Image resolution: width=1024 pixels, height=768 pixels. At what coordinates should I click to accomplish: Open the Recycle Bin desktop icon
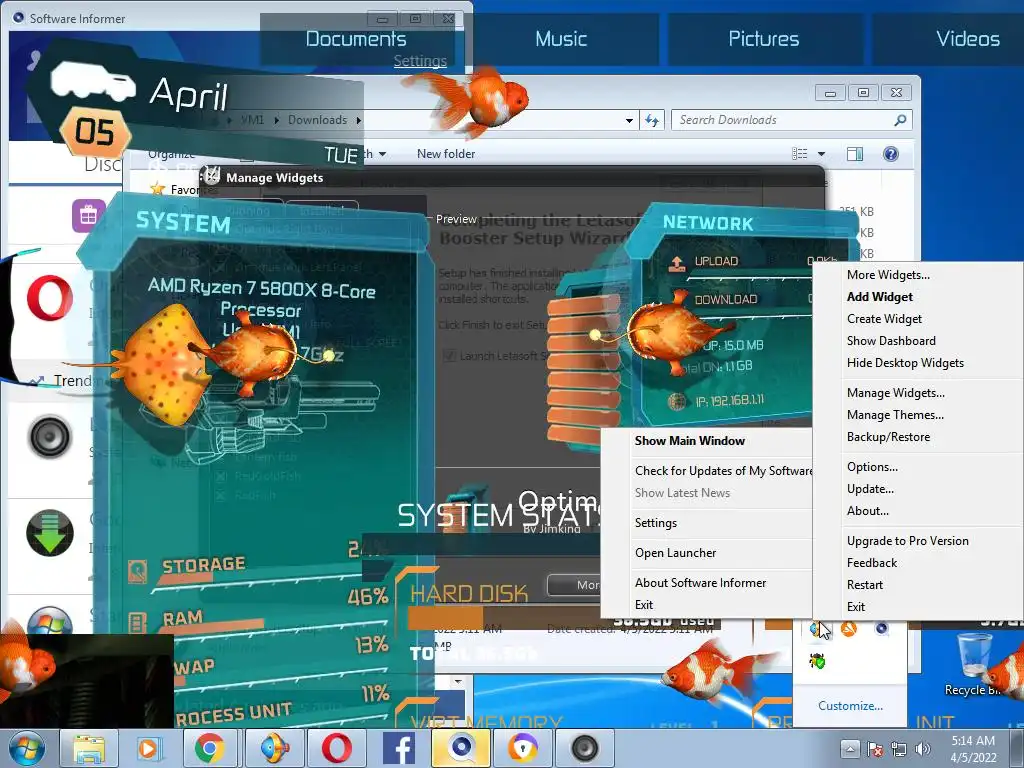[x=974, y=665]
